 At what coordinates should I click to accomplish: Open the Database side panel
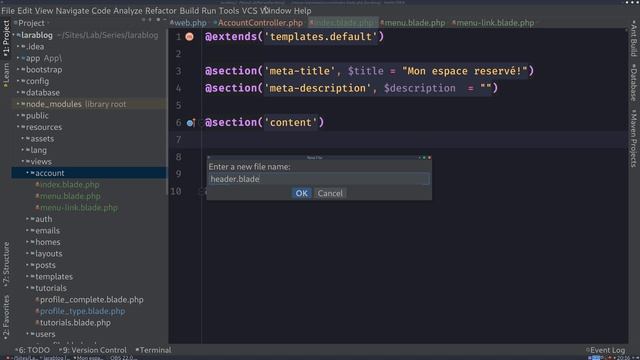pos(633,82)
